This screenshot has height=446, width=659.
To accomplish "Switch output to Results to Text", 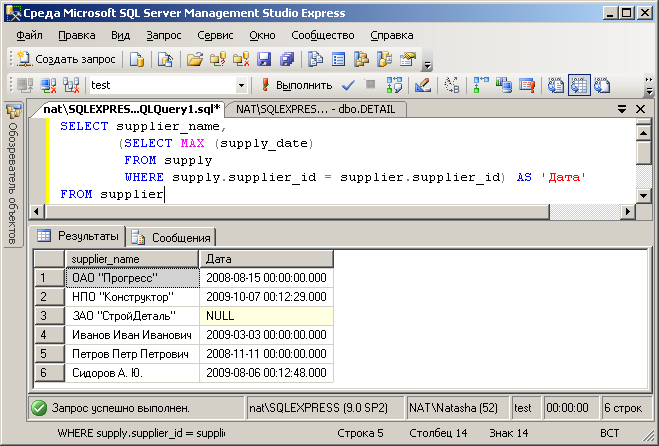I will [x=556, y=85].
